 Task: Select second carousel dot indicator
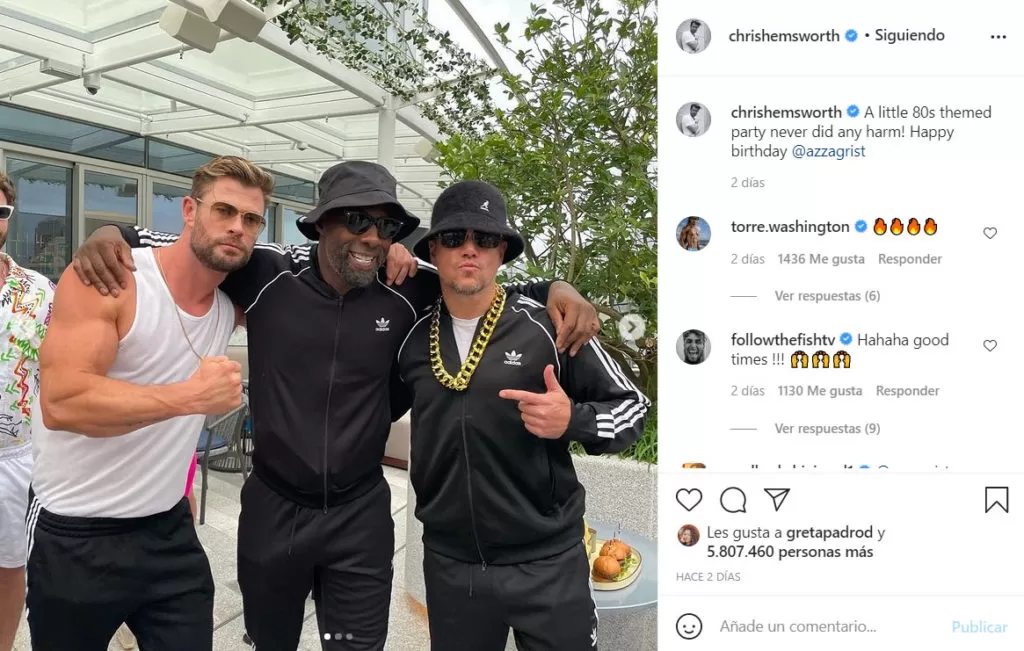click(x=338, y=636)
